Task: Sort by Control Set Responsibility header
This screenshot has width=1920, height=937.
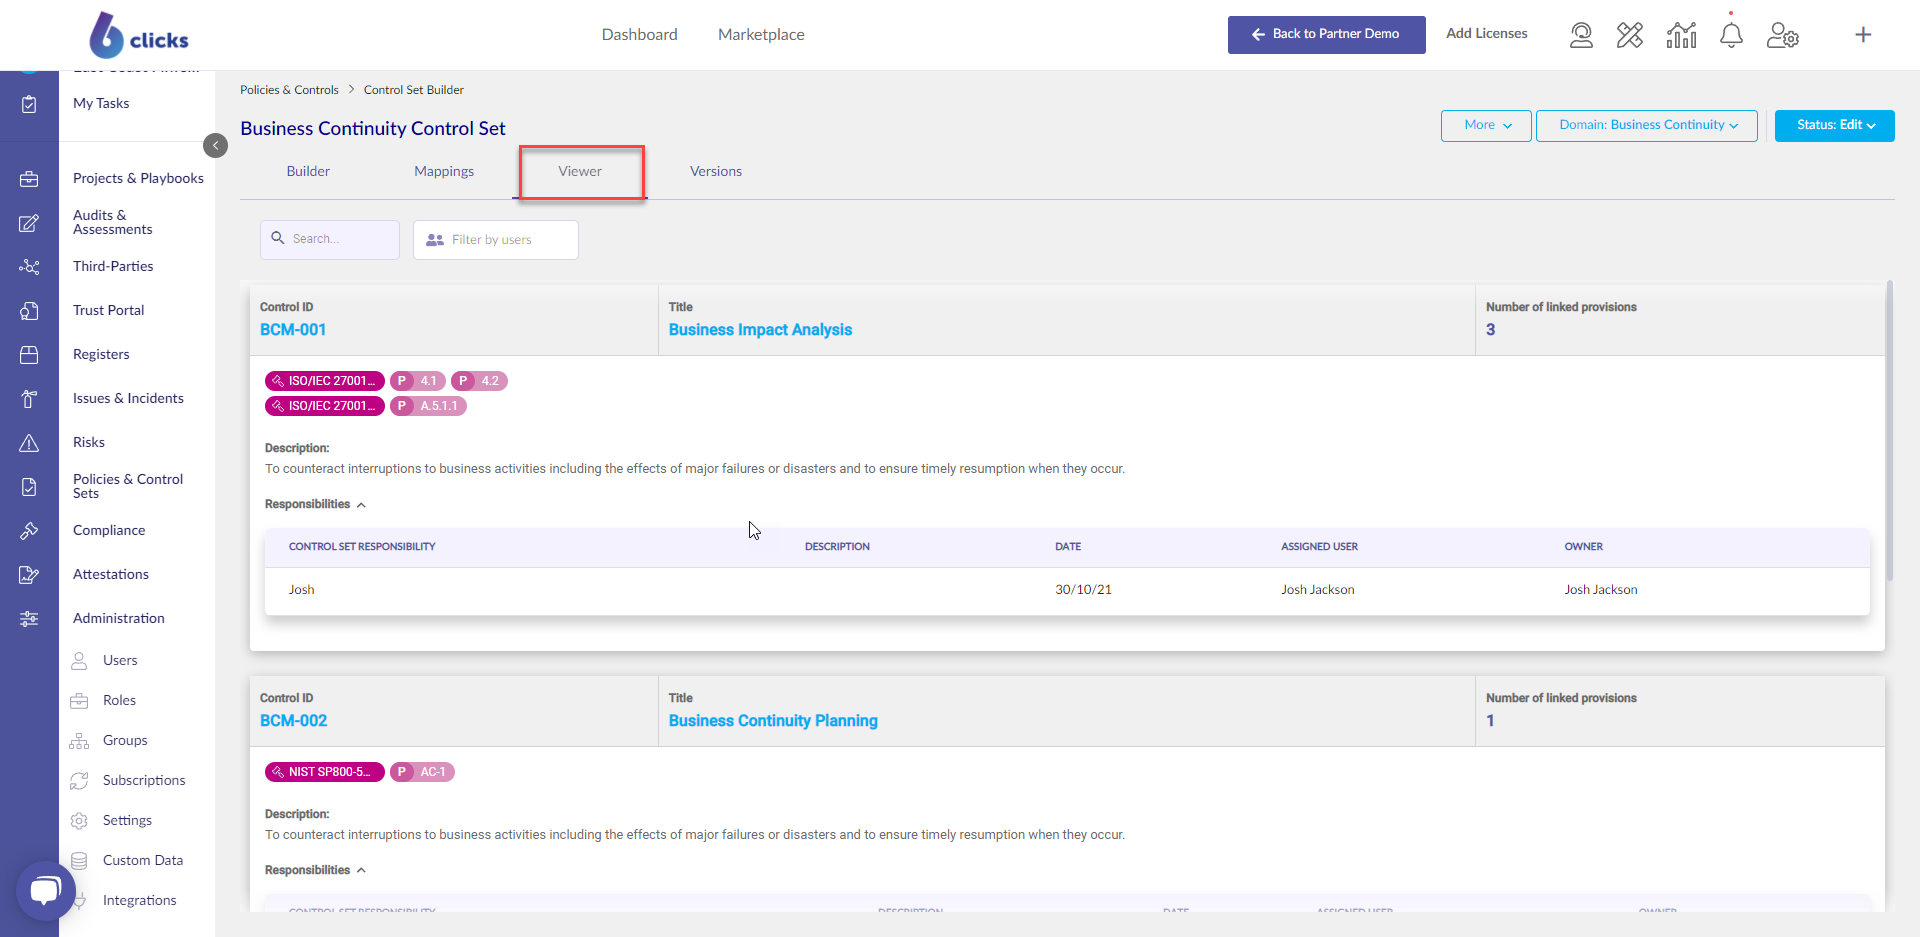Action: click(x=362, y=547)
